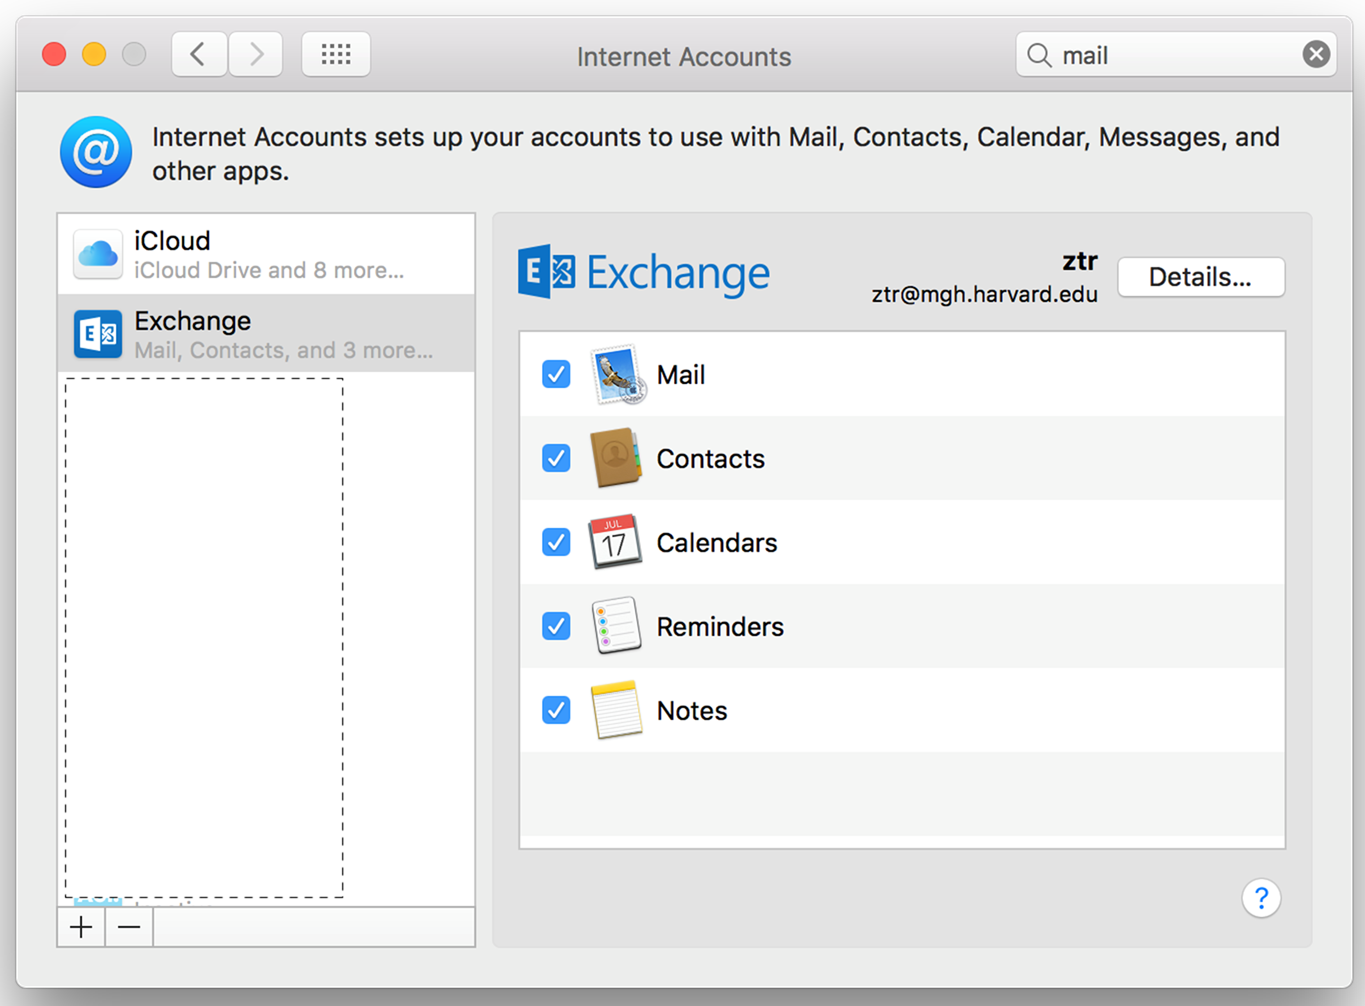Click the Reminders list icon
The height and width of the screenshot is (1006, 1365).
pos(616,626)
